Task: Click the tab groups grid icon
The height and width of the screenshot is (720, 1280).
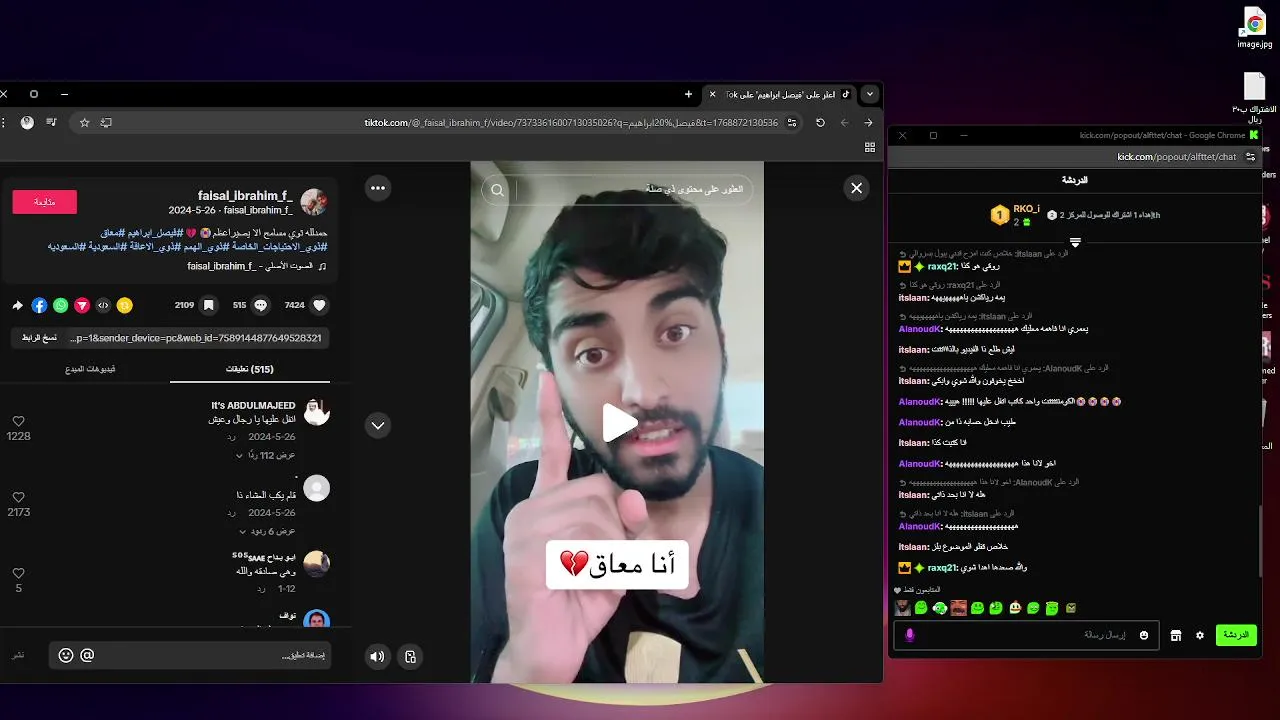Action: (870, 147)
